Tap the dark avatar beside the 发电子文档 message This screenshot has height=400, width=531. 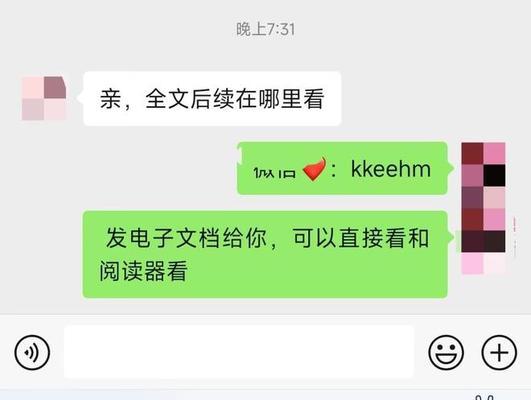(483, 219)
